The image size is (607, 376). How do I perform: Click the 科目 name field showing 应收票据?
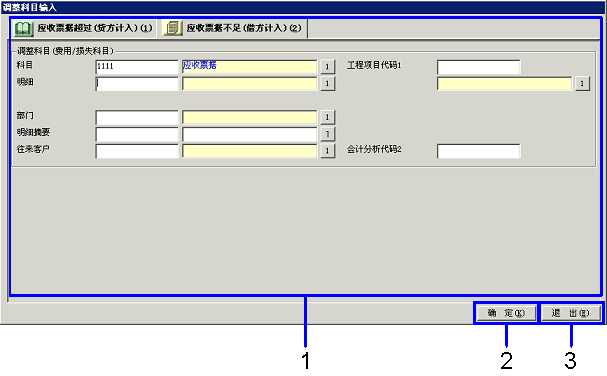(x=250, y=67)
